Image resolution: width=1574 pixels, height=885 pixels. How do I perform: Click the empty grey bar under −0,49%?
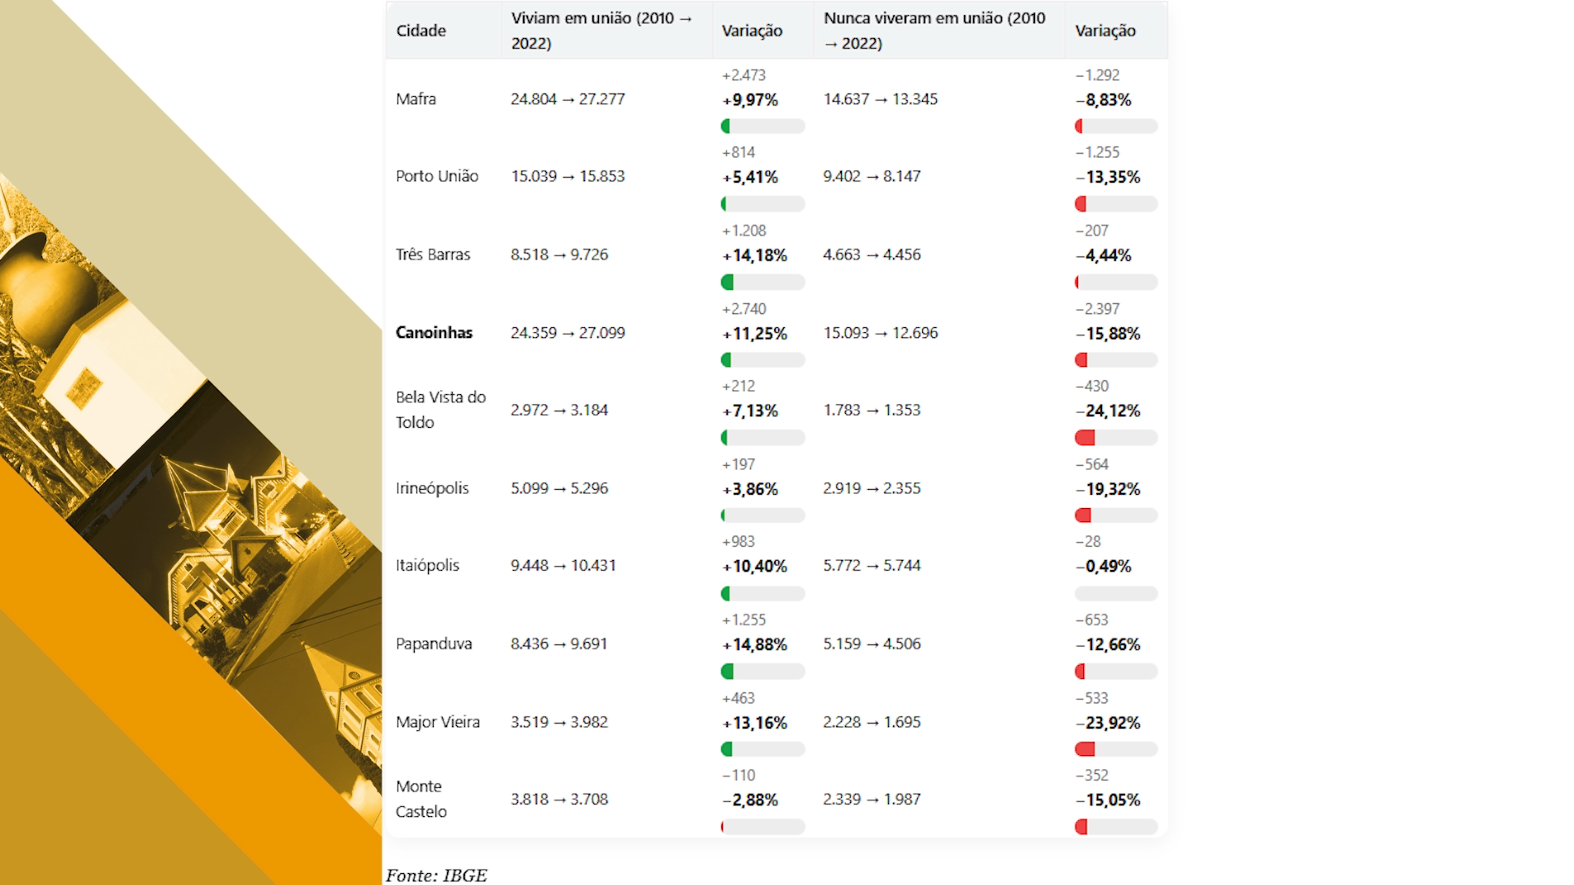coord(1115,594)
